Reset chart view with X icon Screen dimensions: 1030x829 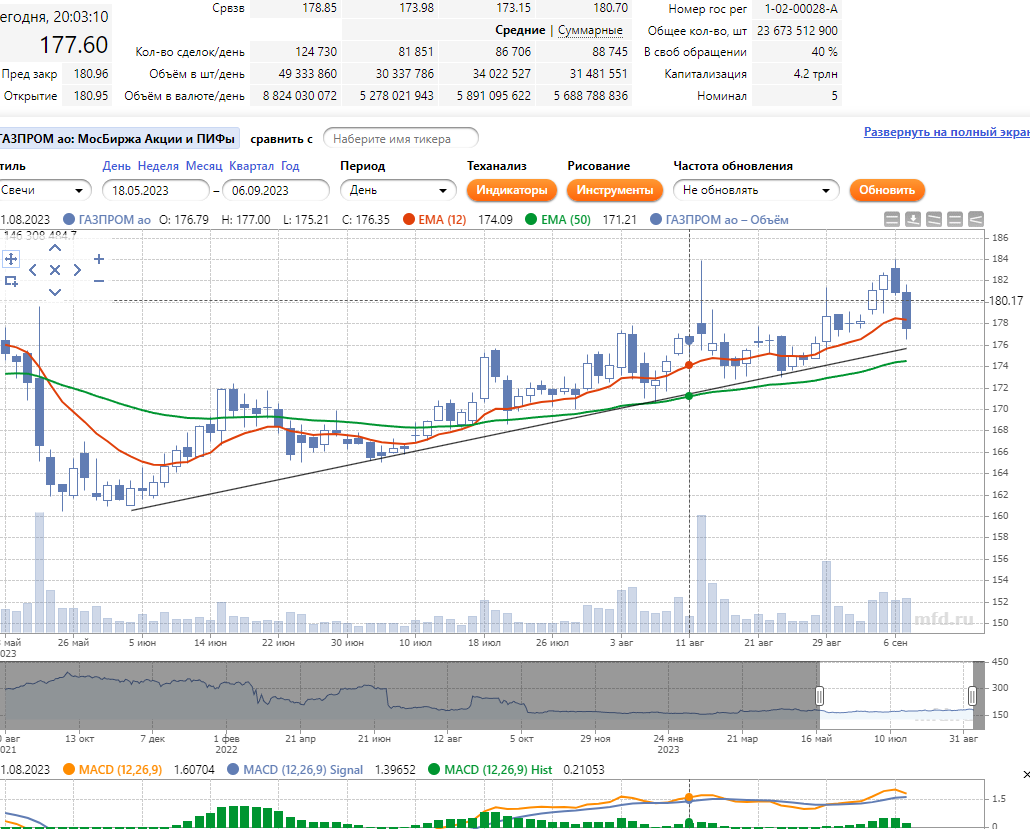coord(55,270)
